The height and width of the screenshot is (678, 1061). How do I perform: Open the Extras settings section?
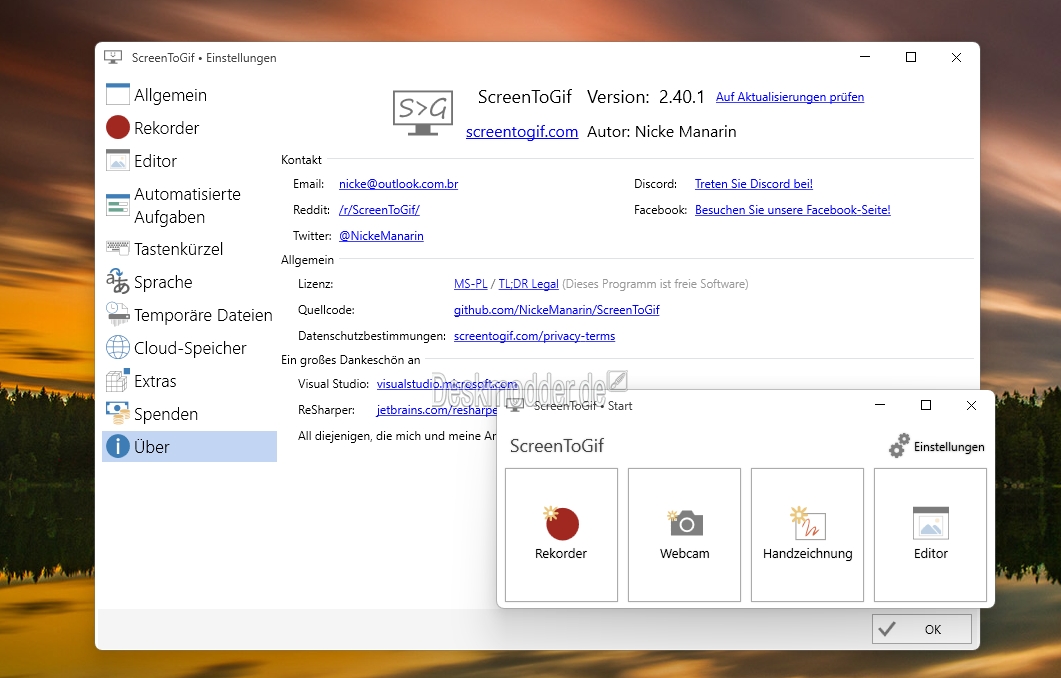pyautogui.click(x=189, y=380)
